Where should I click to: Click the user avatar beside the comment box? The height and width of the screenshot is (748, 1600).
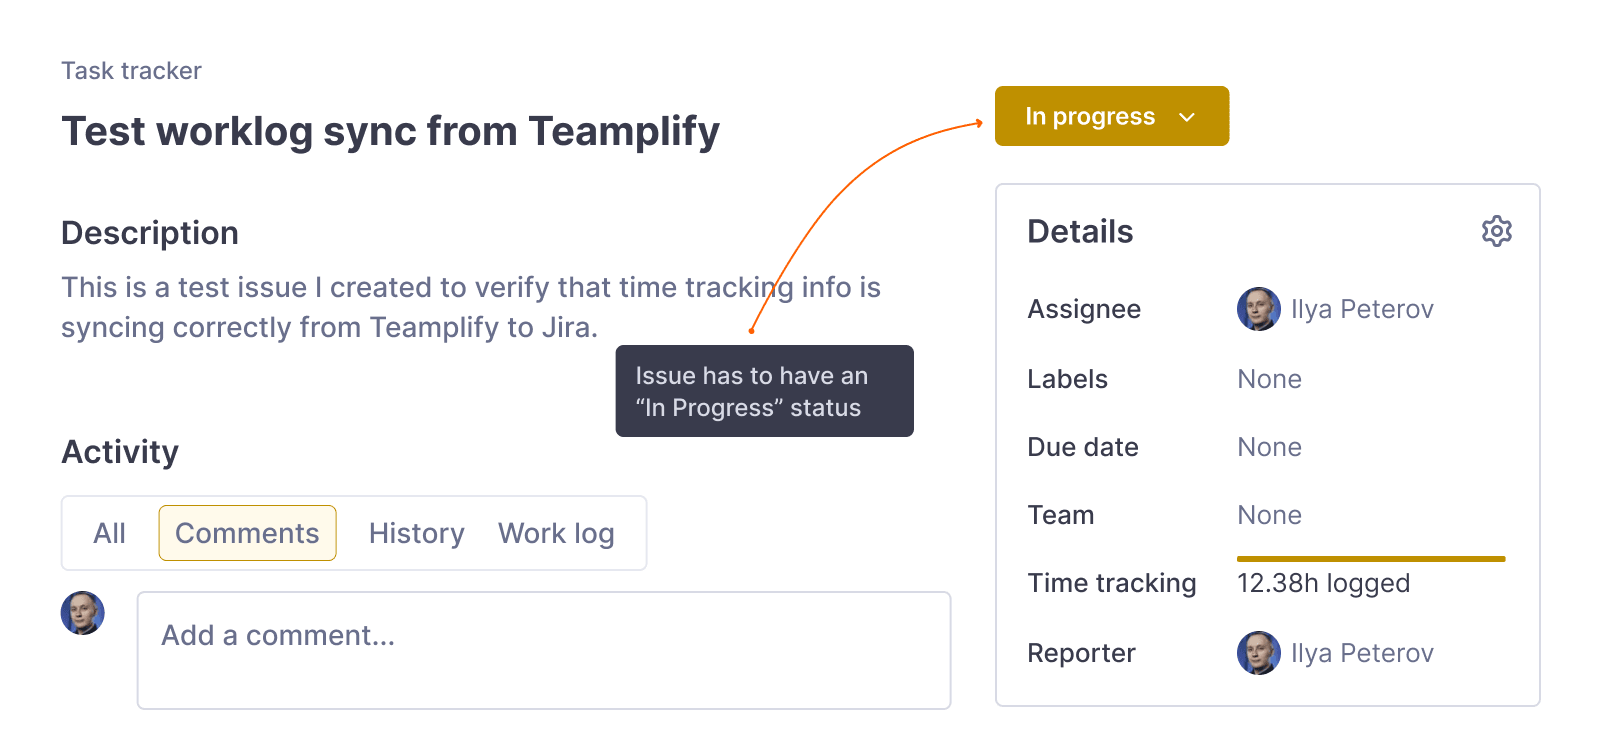click(83, 613)
